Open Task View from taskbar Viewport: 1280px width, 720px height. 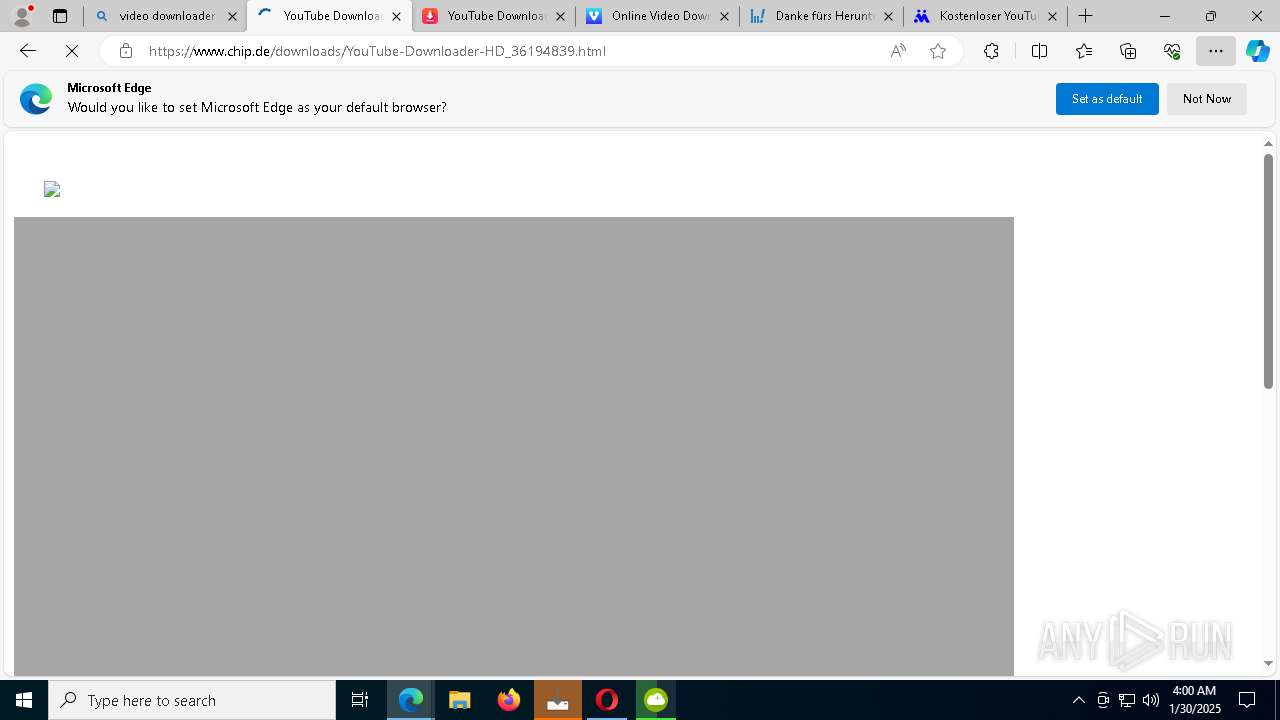(360, 700)
